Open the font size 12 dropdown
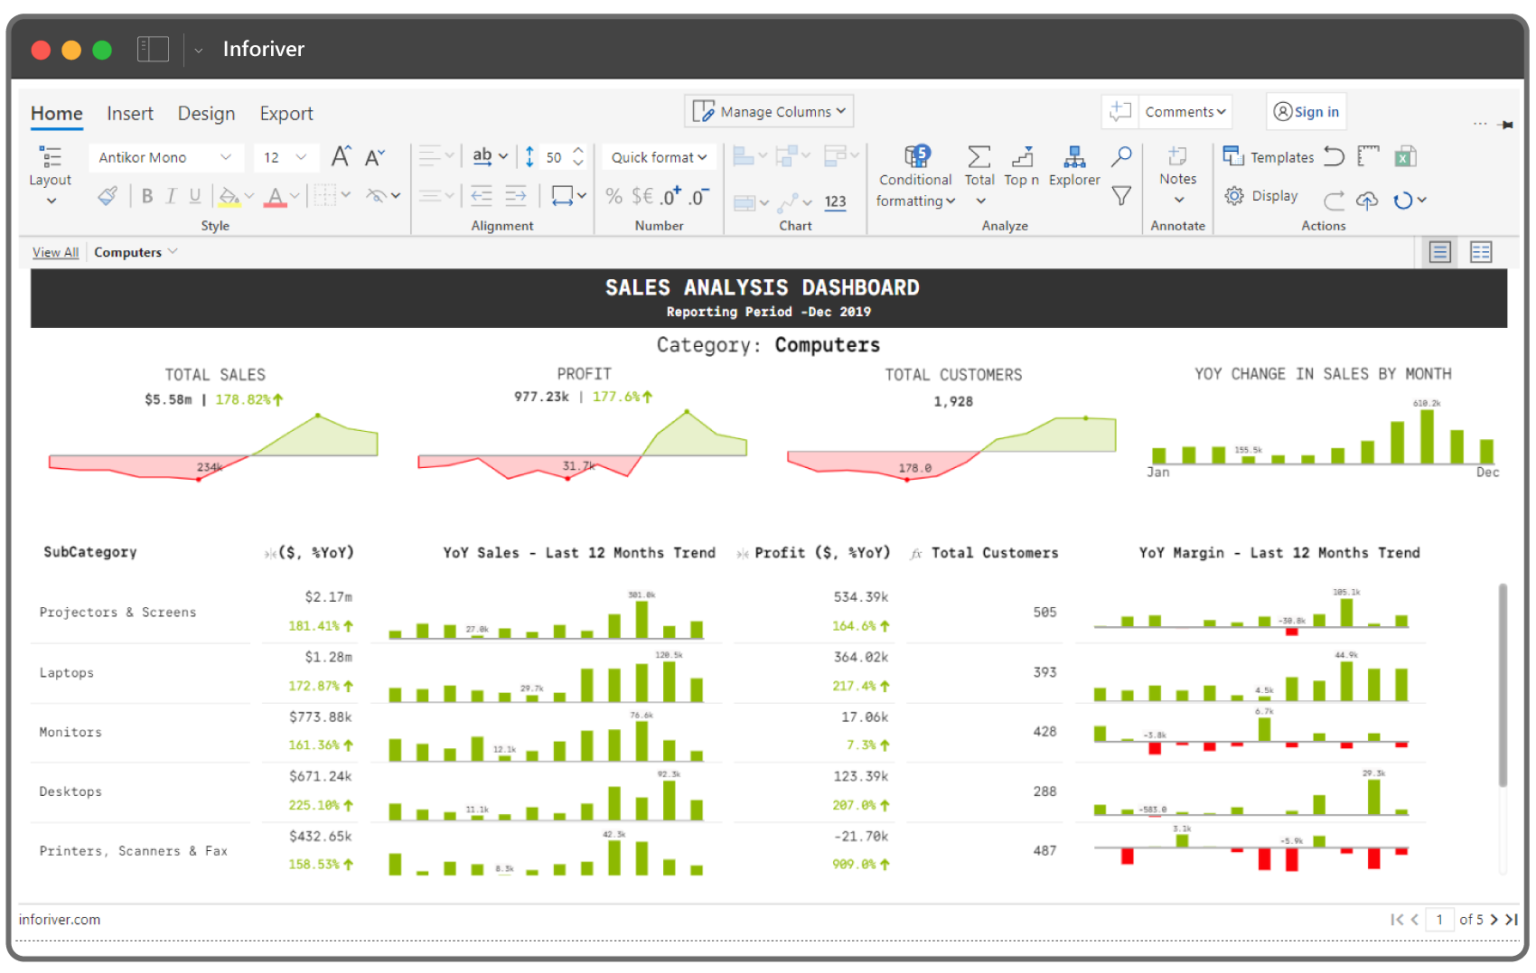Image resolution: width=1536 pixels, height=973 pixels. 285,157
